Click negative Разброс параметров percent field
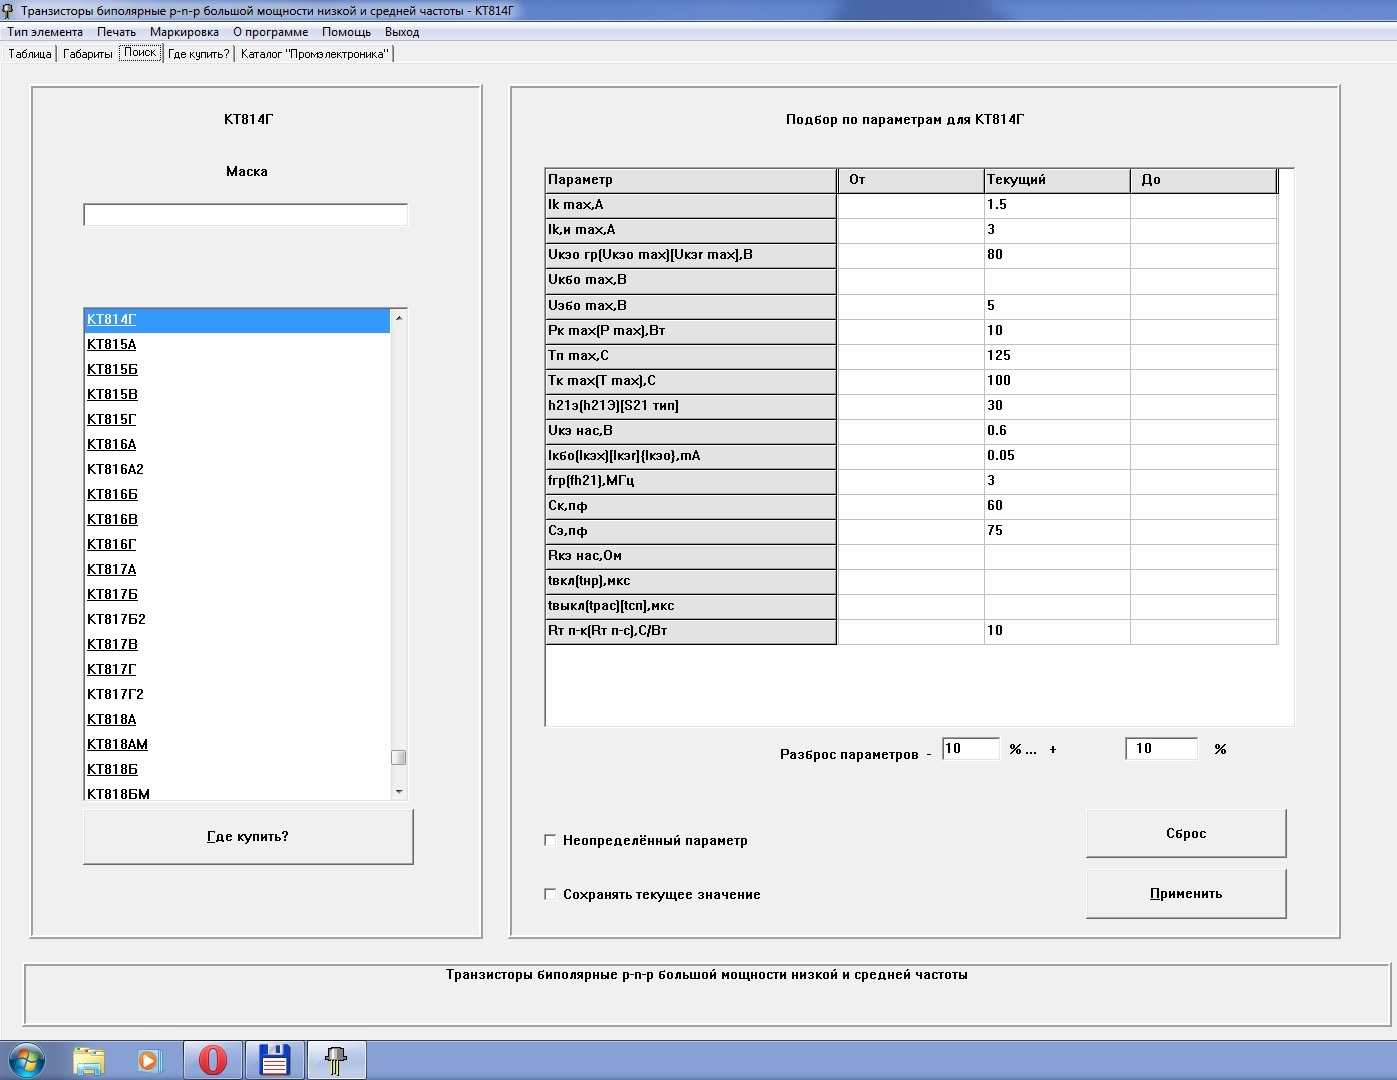Image resolution: width=1397 pixels, height=1080 pixels. click(970, 748)
